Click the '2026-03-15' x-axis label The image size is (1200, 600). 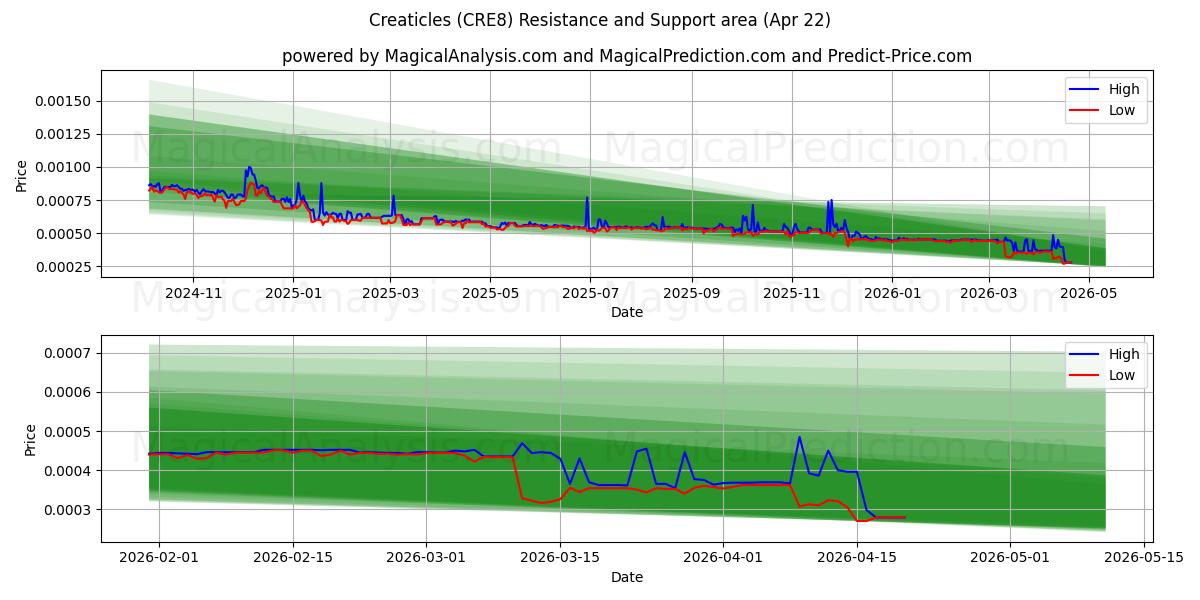(560, 559)
